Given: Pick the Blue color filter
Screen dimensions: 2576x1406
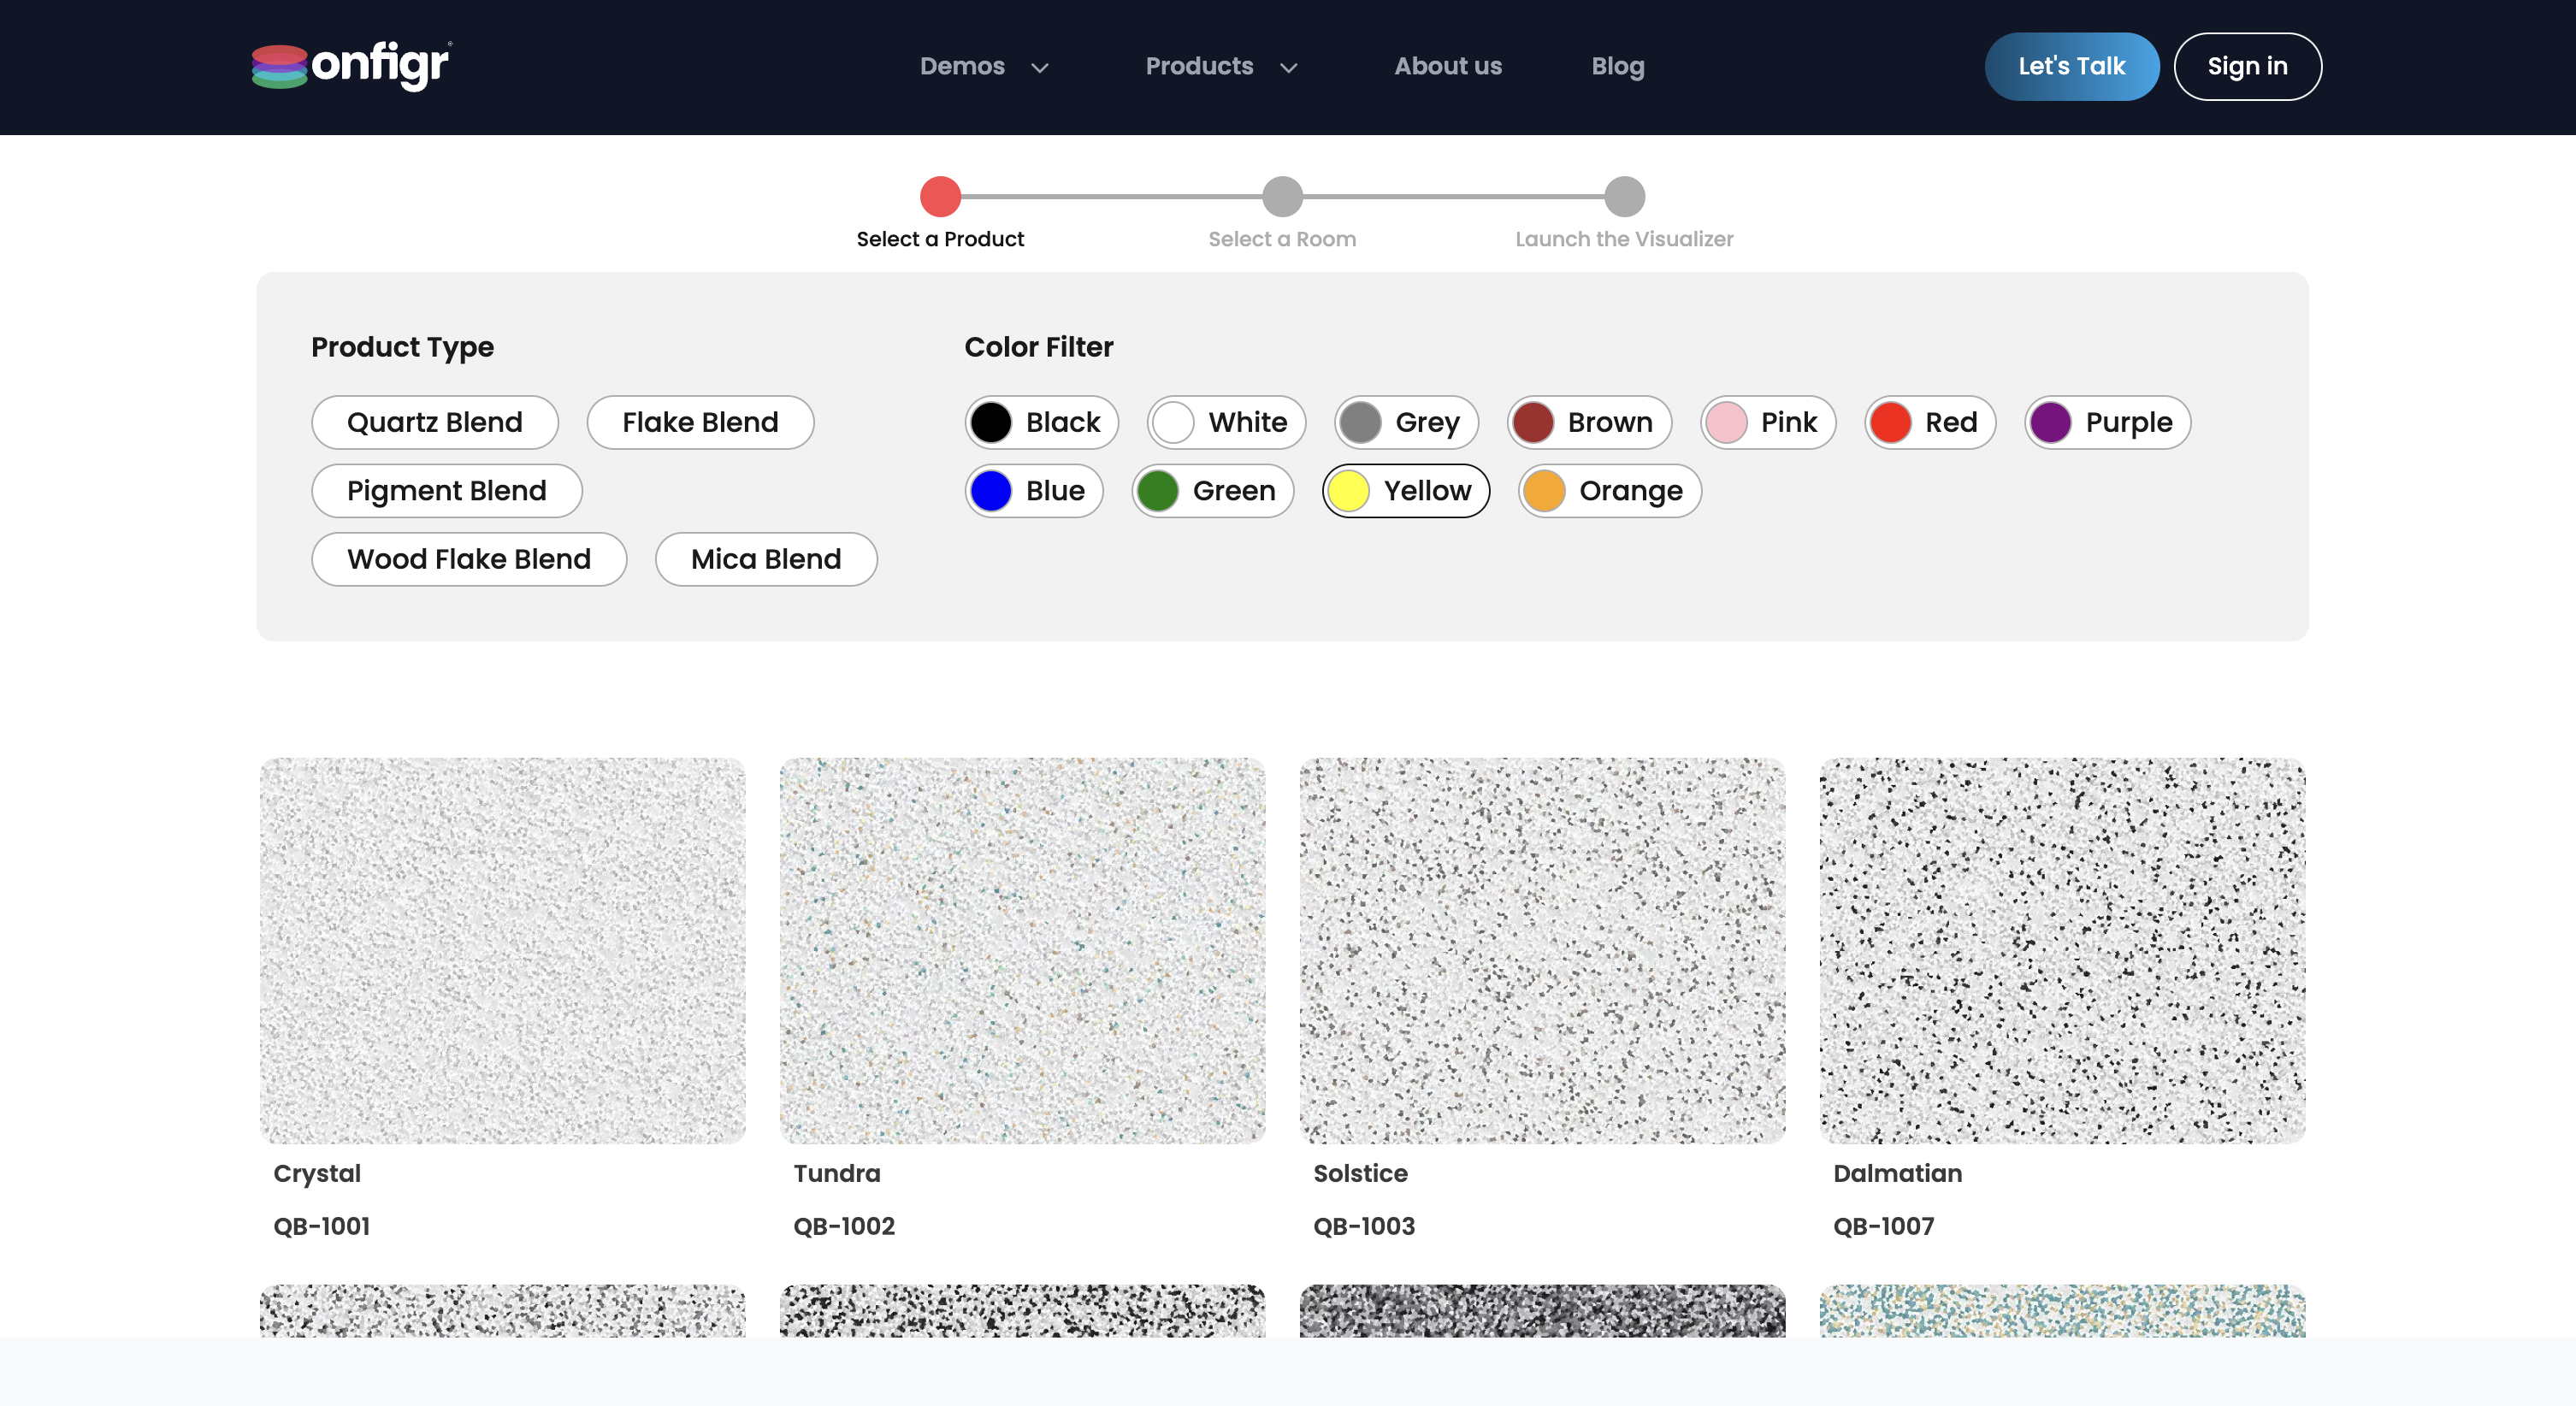Looking at the screenshot, I should pos(1034,491).
